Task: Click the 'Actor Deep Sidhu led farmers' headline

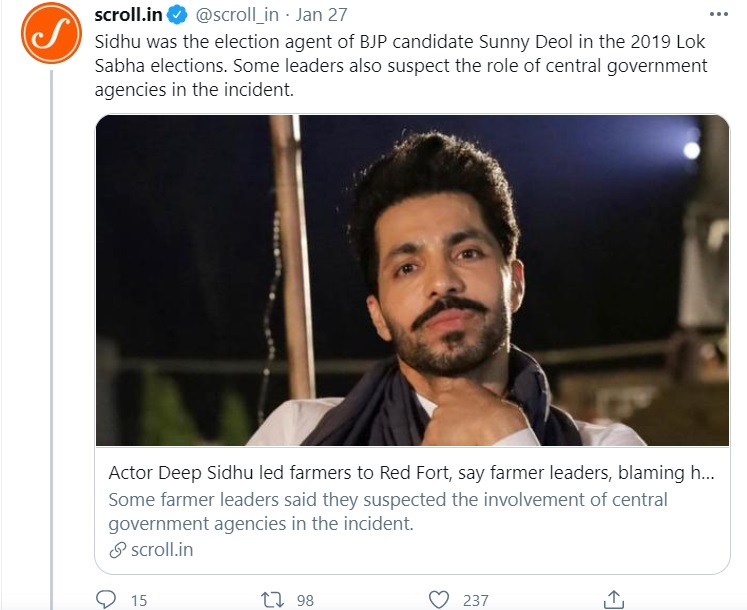Action: pyautogui.click(x=410, y=473)
